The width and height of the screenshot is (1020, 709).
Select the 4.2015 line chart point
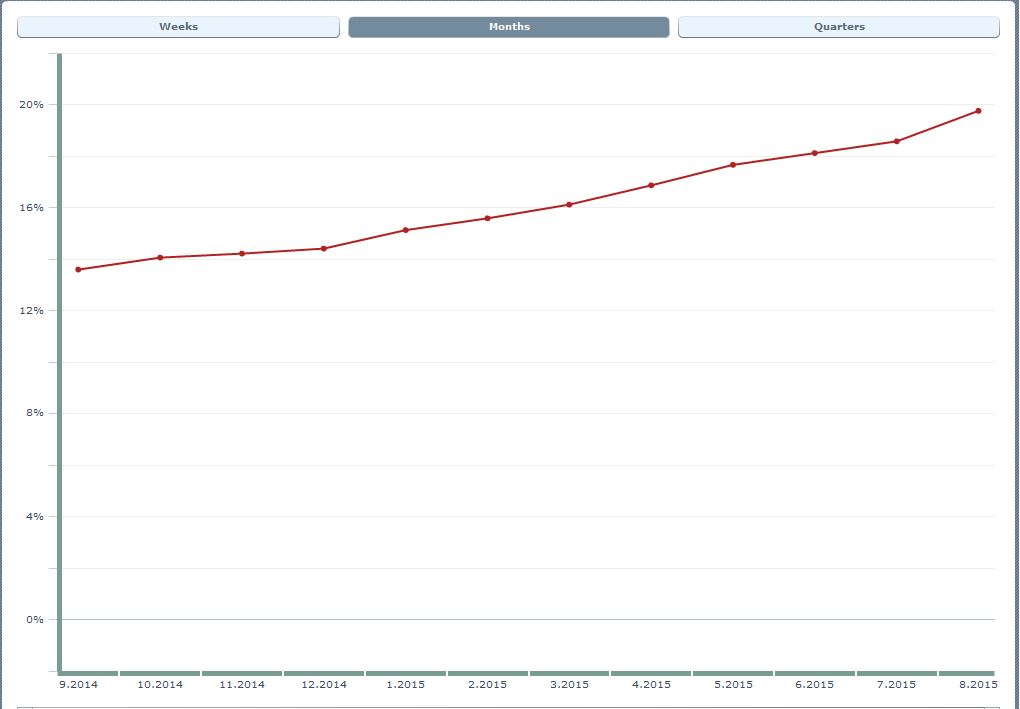click(651, 185)
